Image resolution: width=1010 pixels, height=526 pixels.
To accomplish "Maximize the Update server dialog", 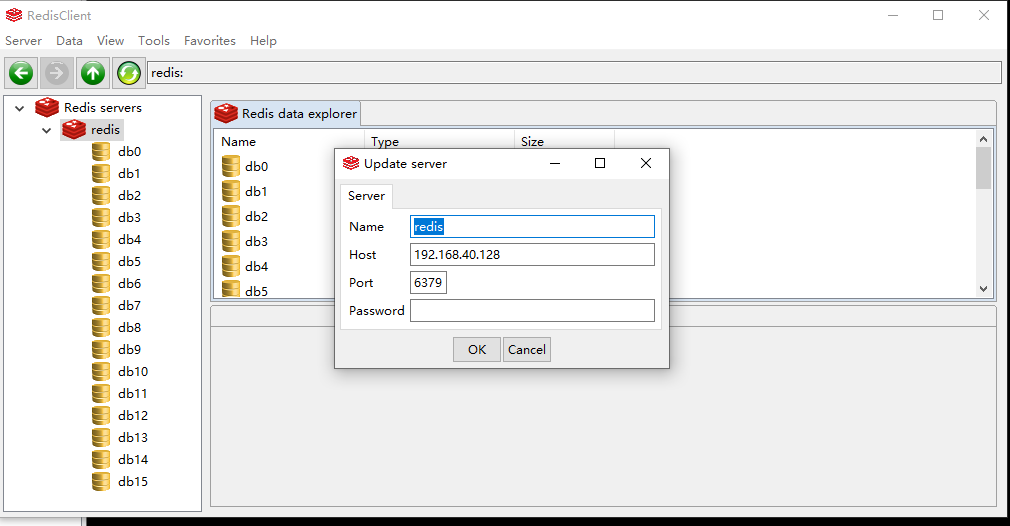I will tap(600, 164).
